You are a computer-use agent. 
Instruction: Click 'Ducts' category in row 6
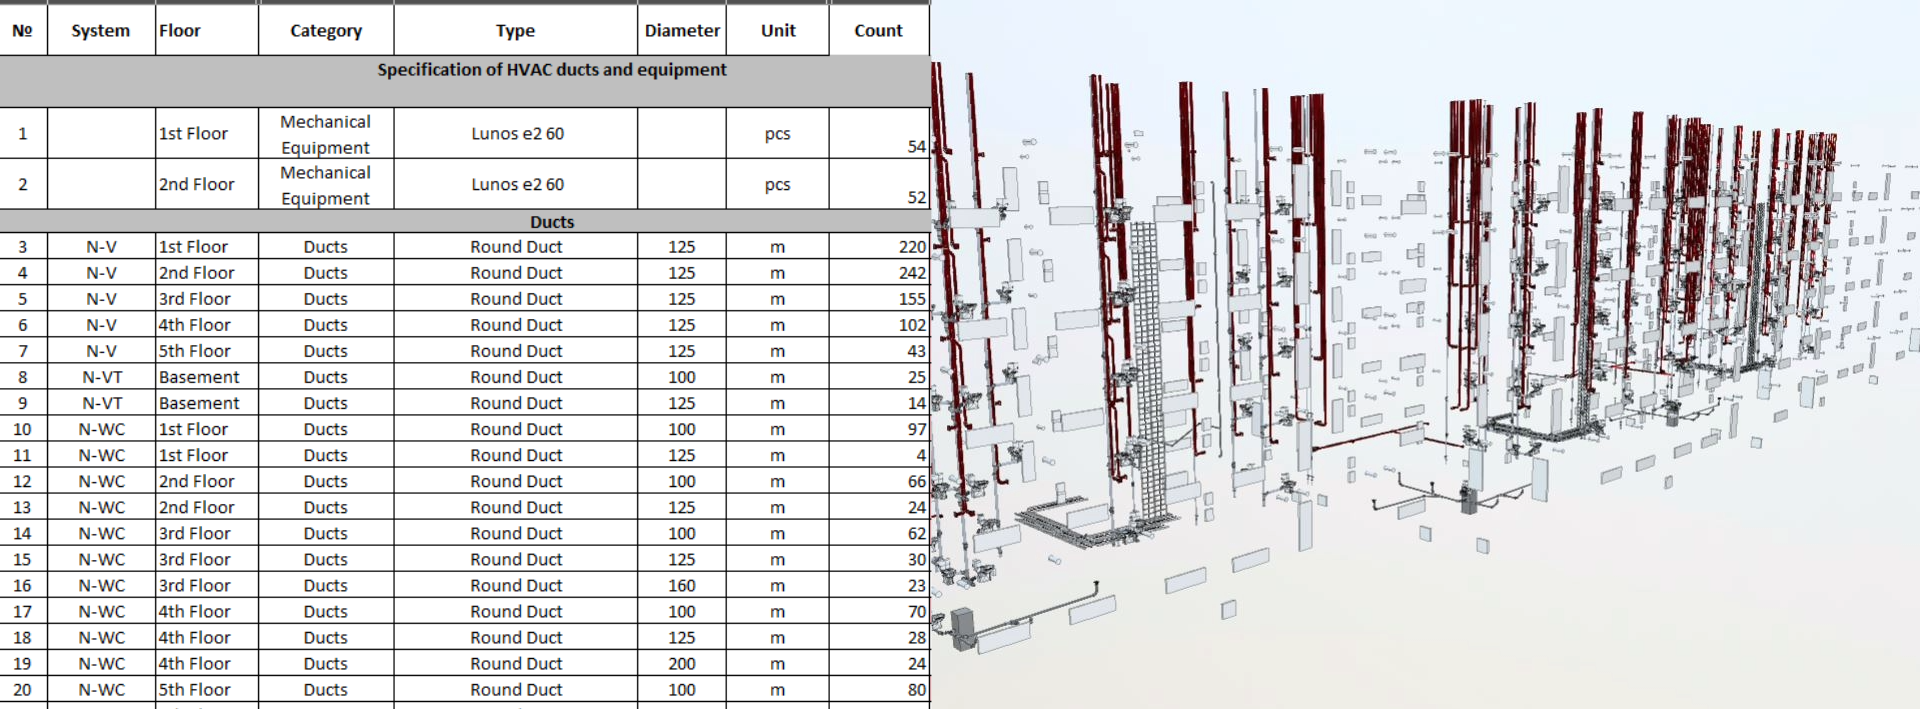[x=326, y=325]
